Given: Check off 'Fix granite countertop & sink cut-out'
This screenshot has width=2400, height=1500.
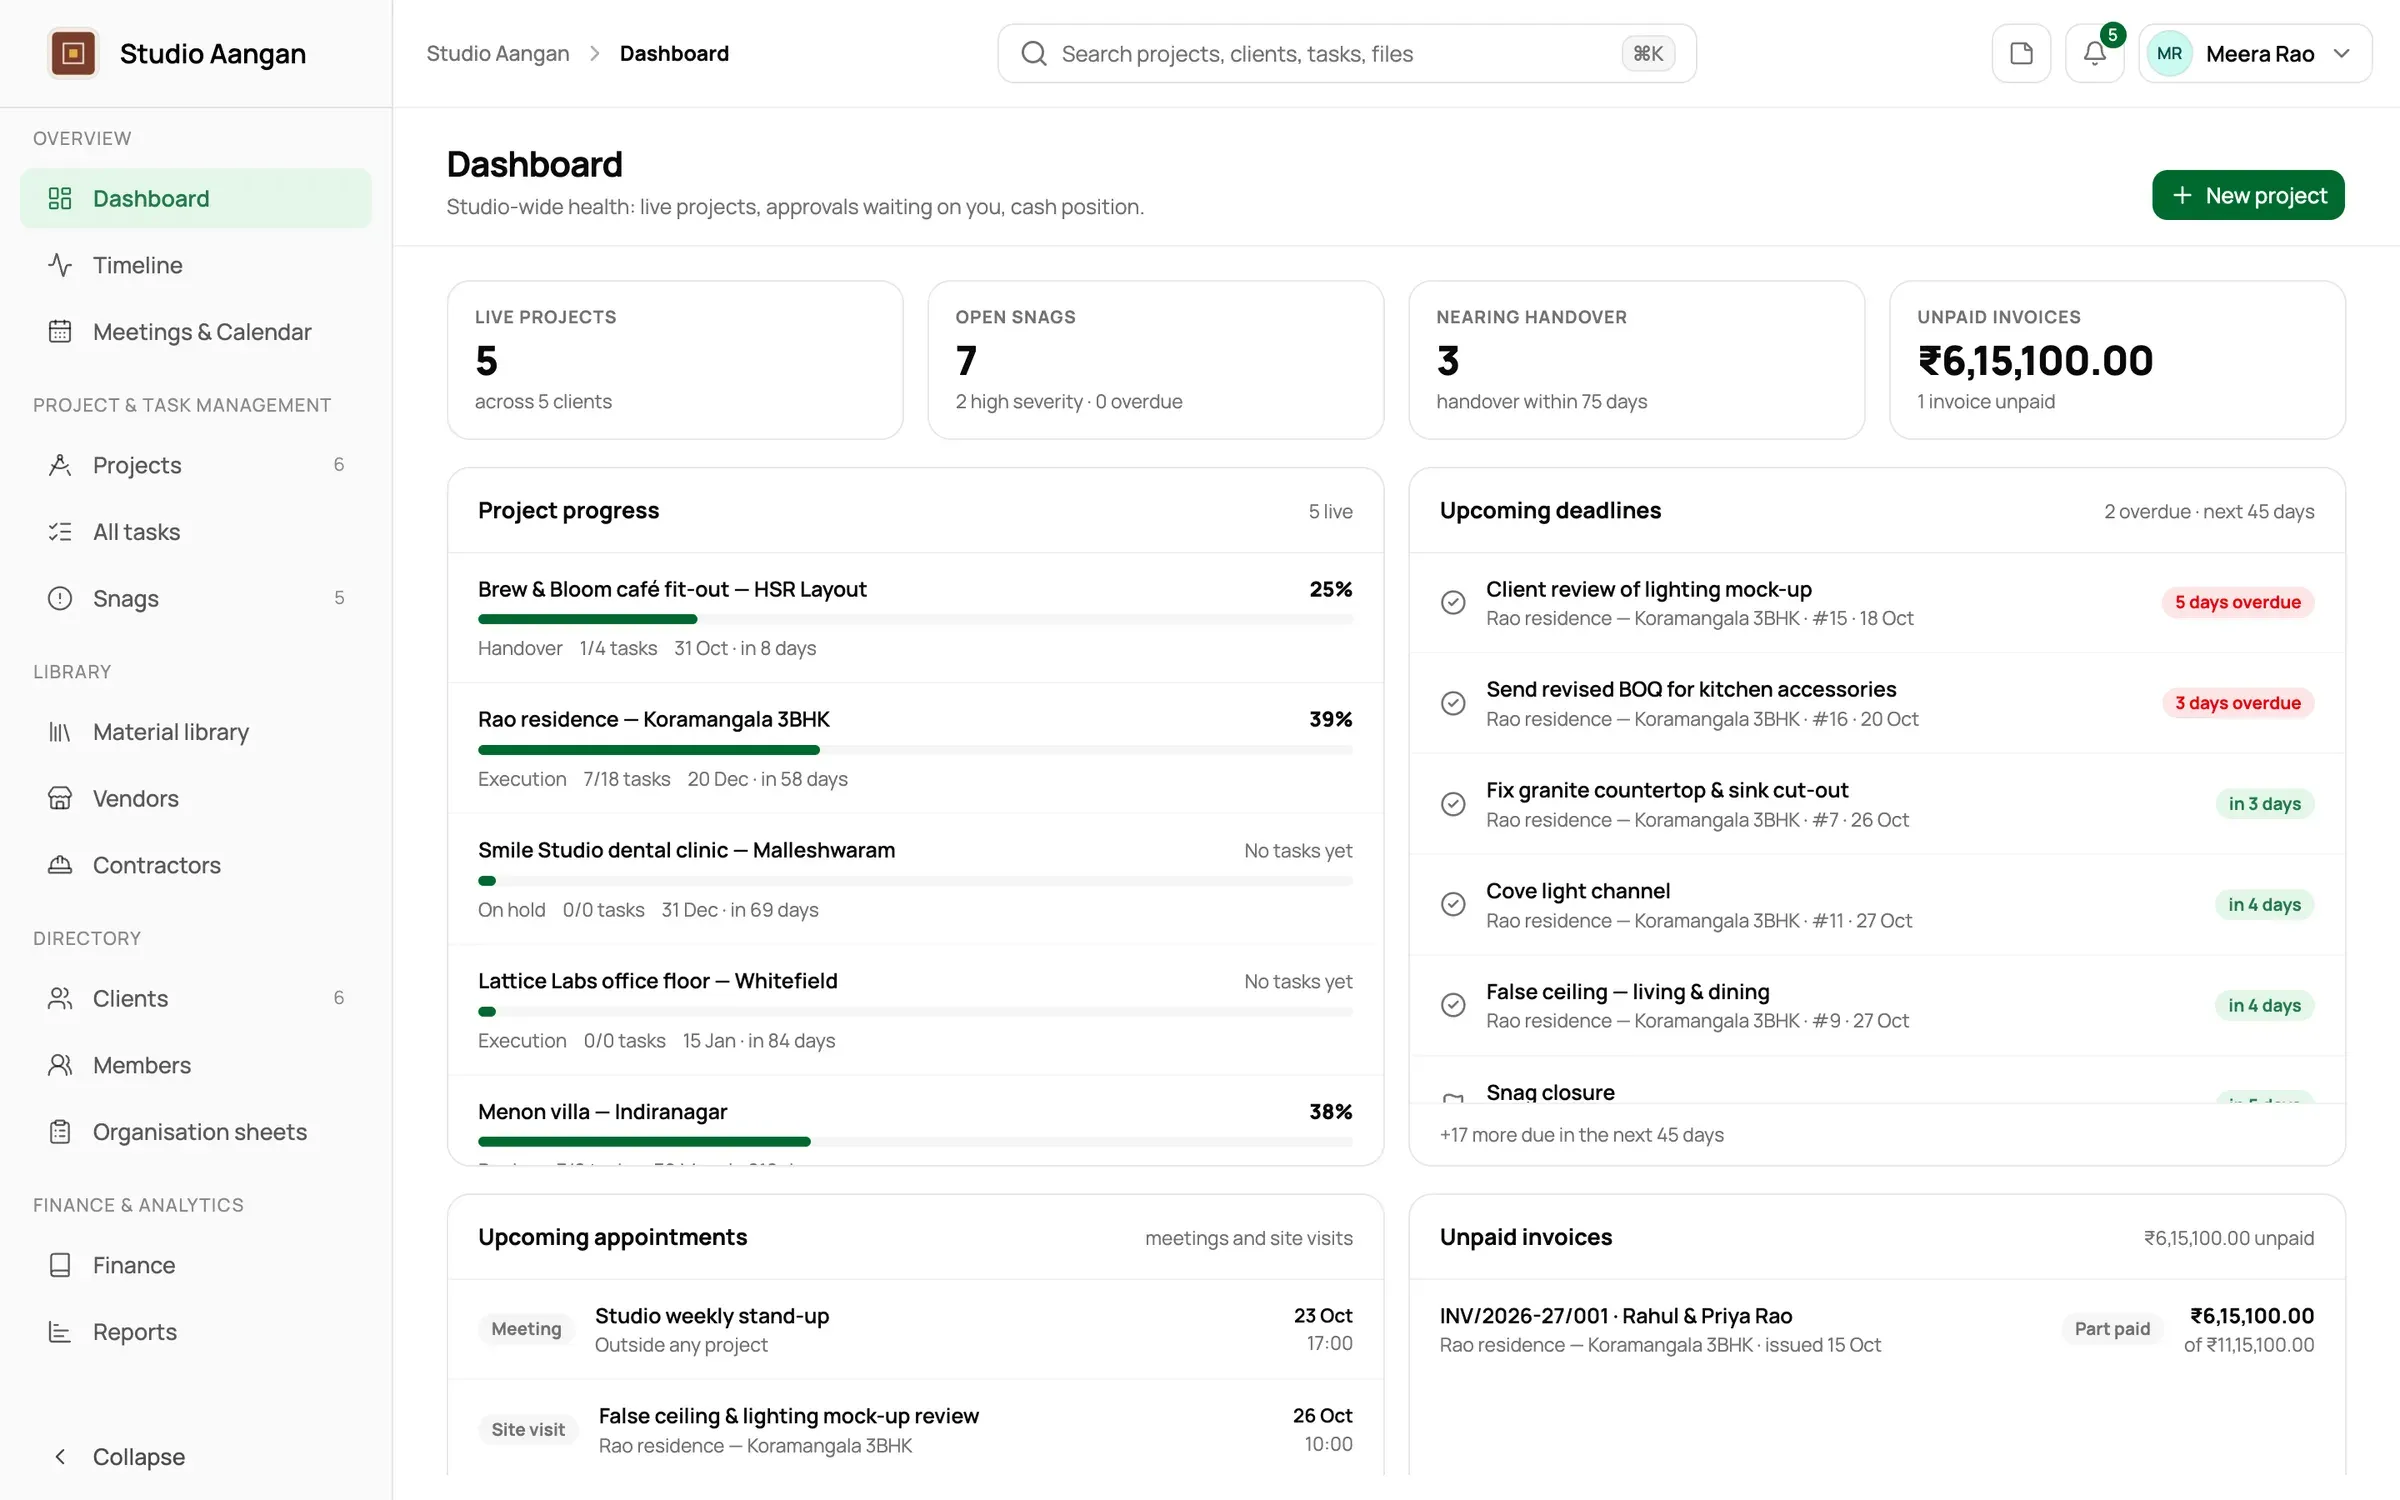Looking at the screenshot, I should 1453,804.
